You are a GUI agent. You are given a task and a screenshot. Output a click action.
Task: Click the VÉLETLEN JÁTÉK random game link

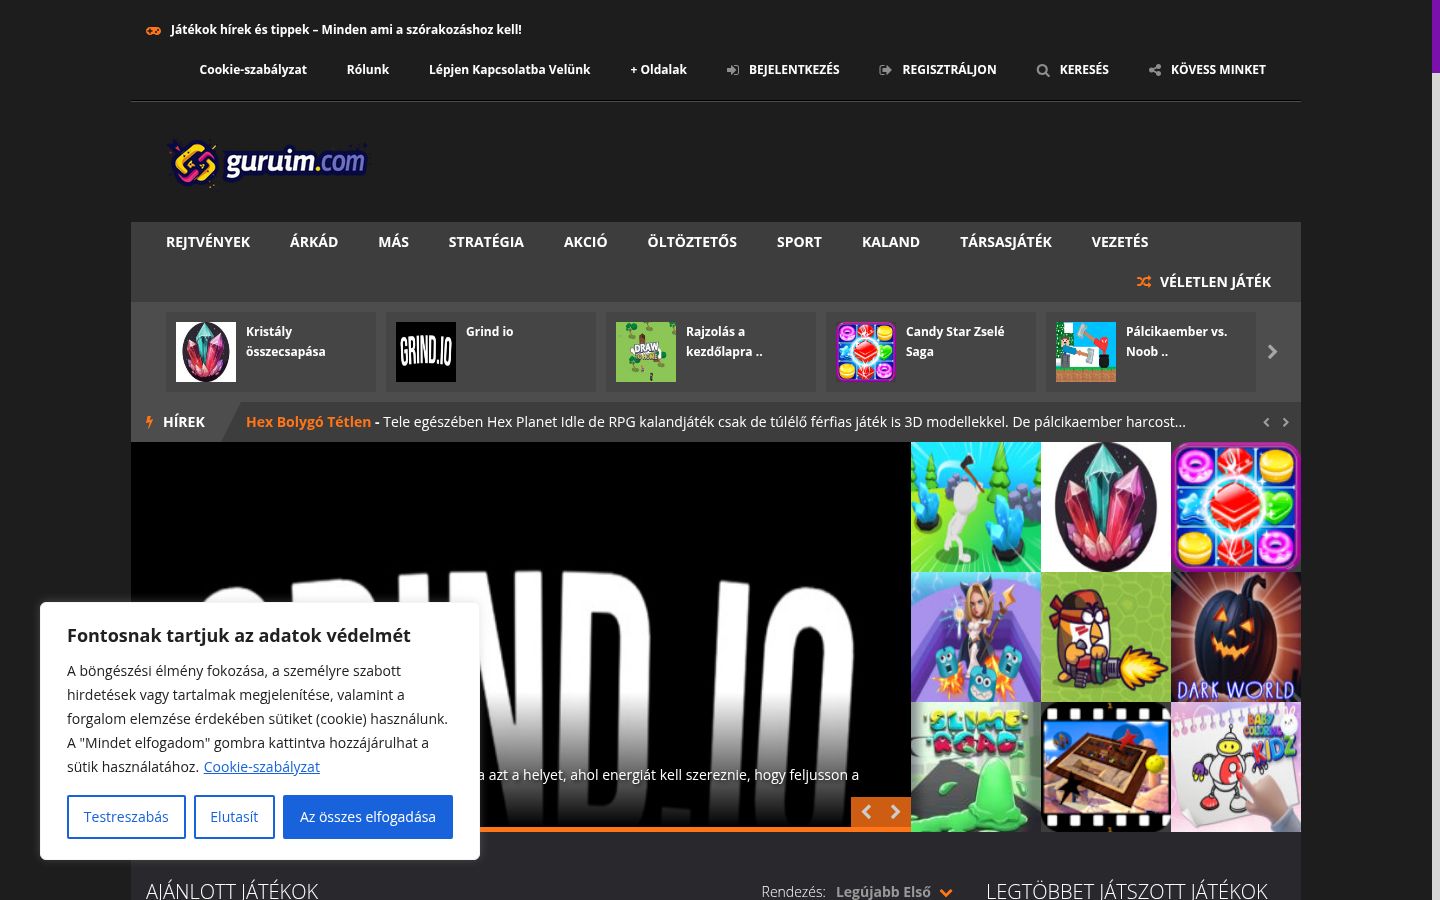(1215, 282)
